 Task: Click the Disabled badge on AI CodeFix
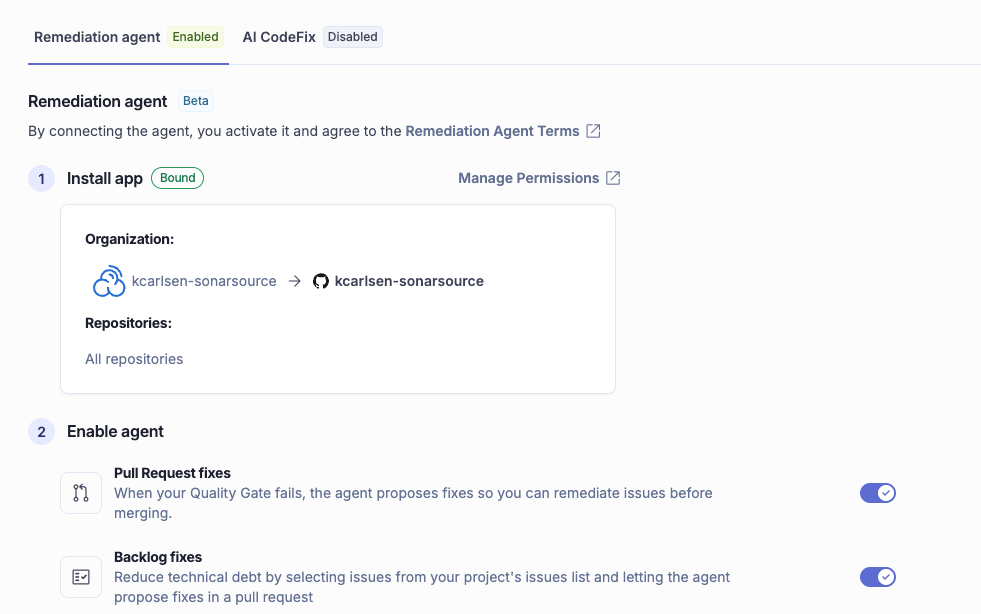(353, 37)
